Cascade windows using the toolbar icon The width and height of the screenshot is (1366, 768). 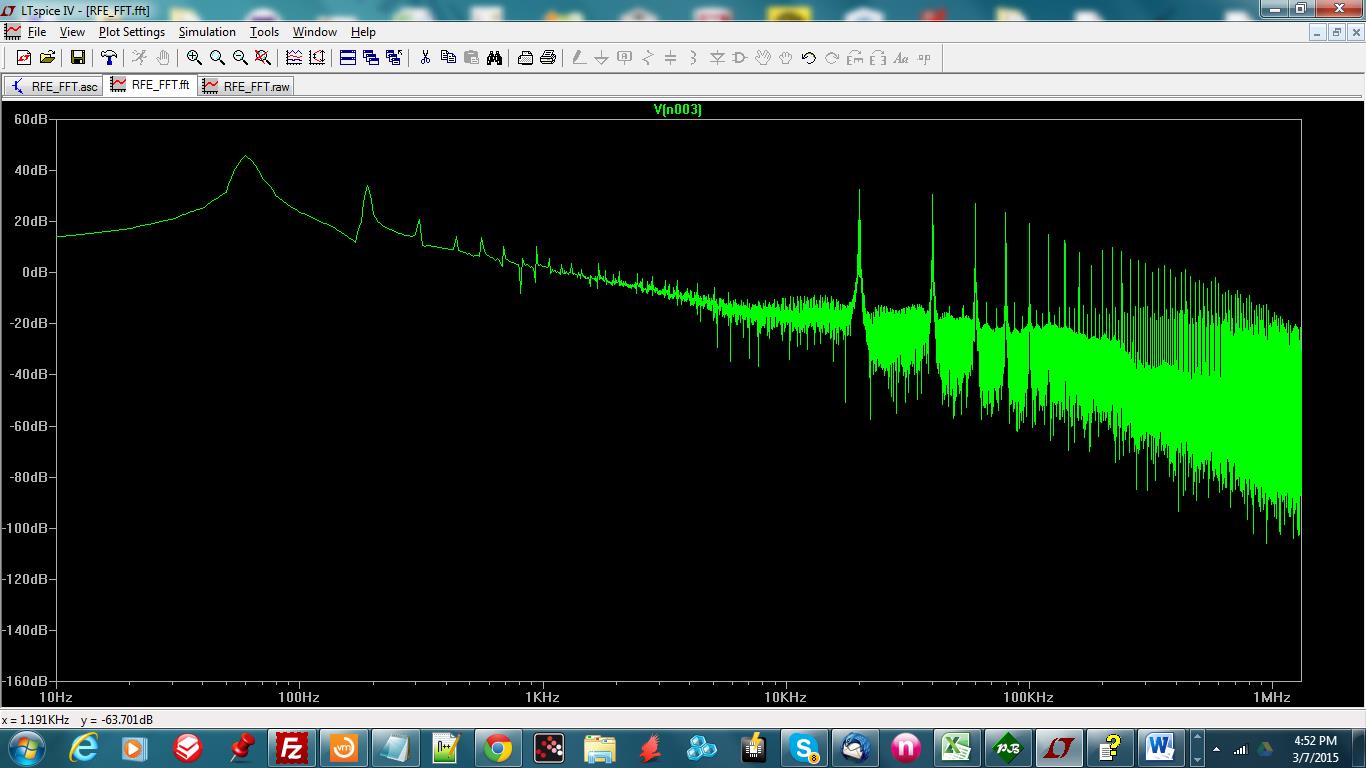click(371, 58)
